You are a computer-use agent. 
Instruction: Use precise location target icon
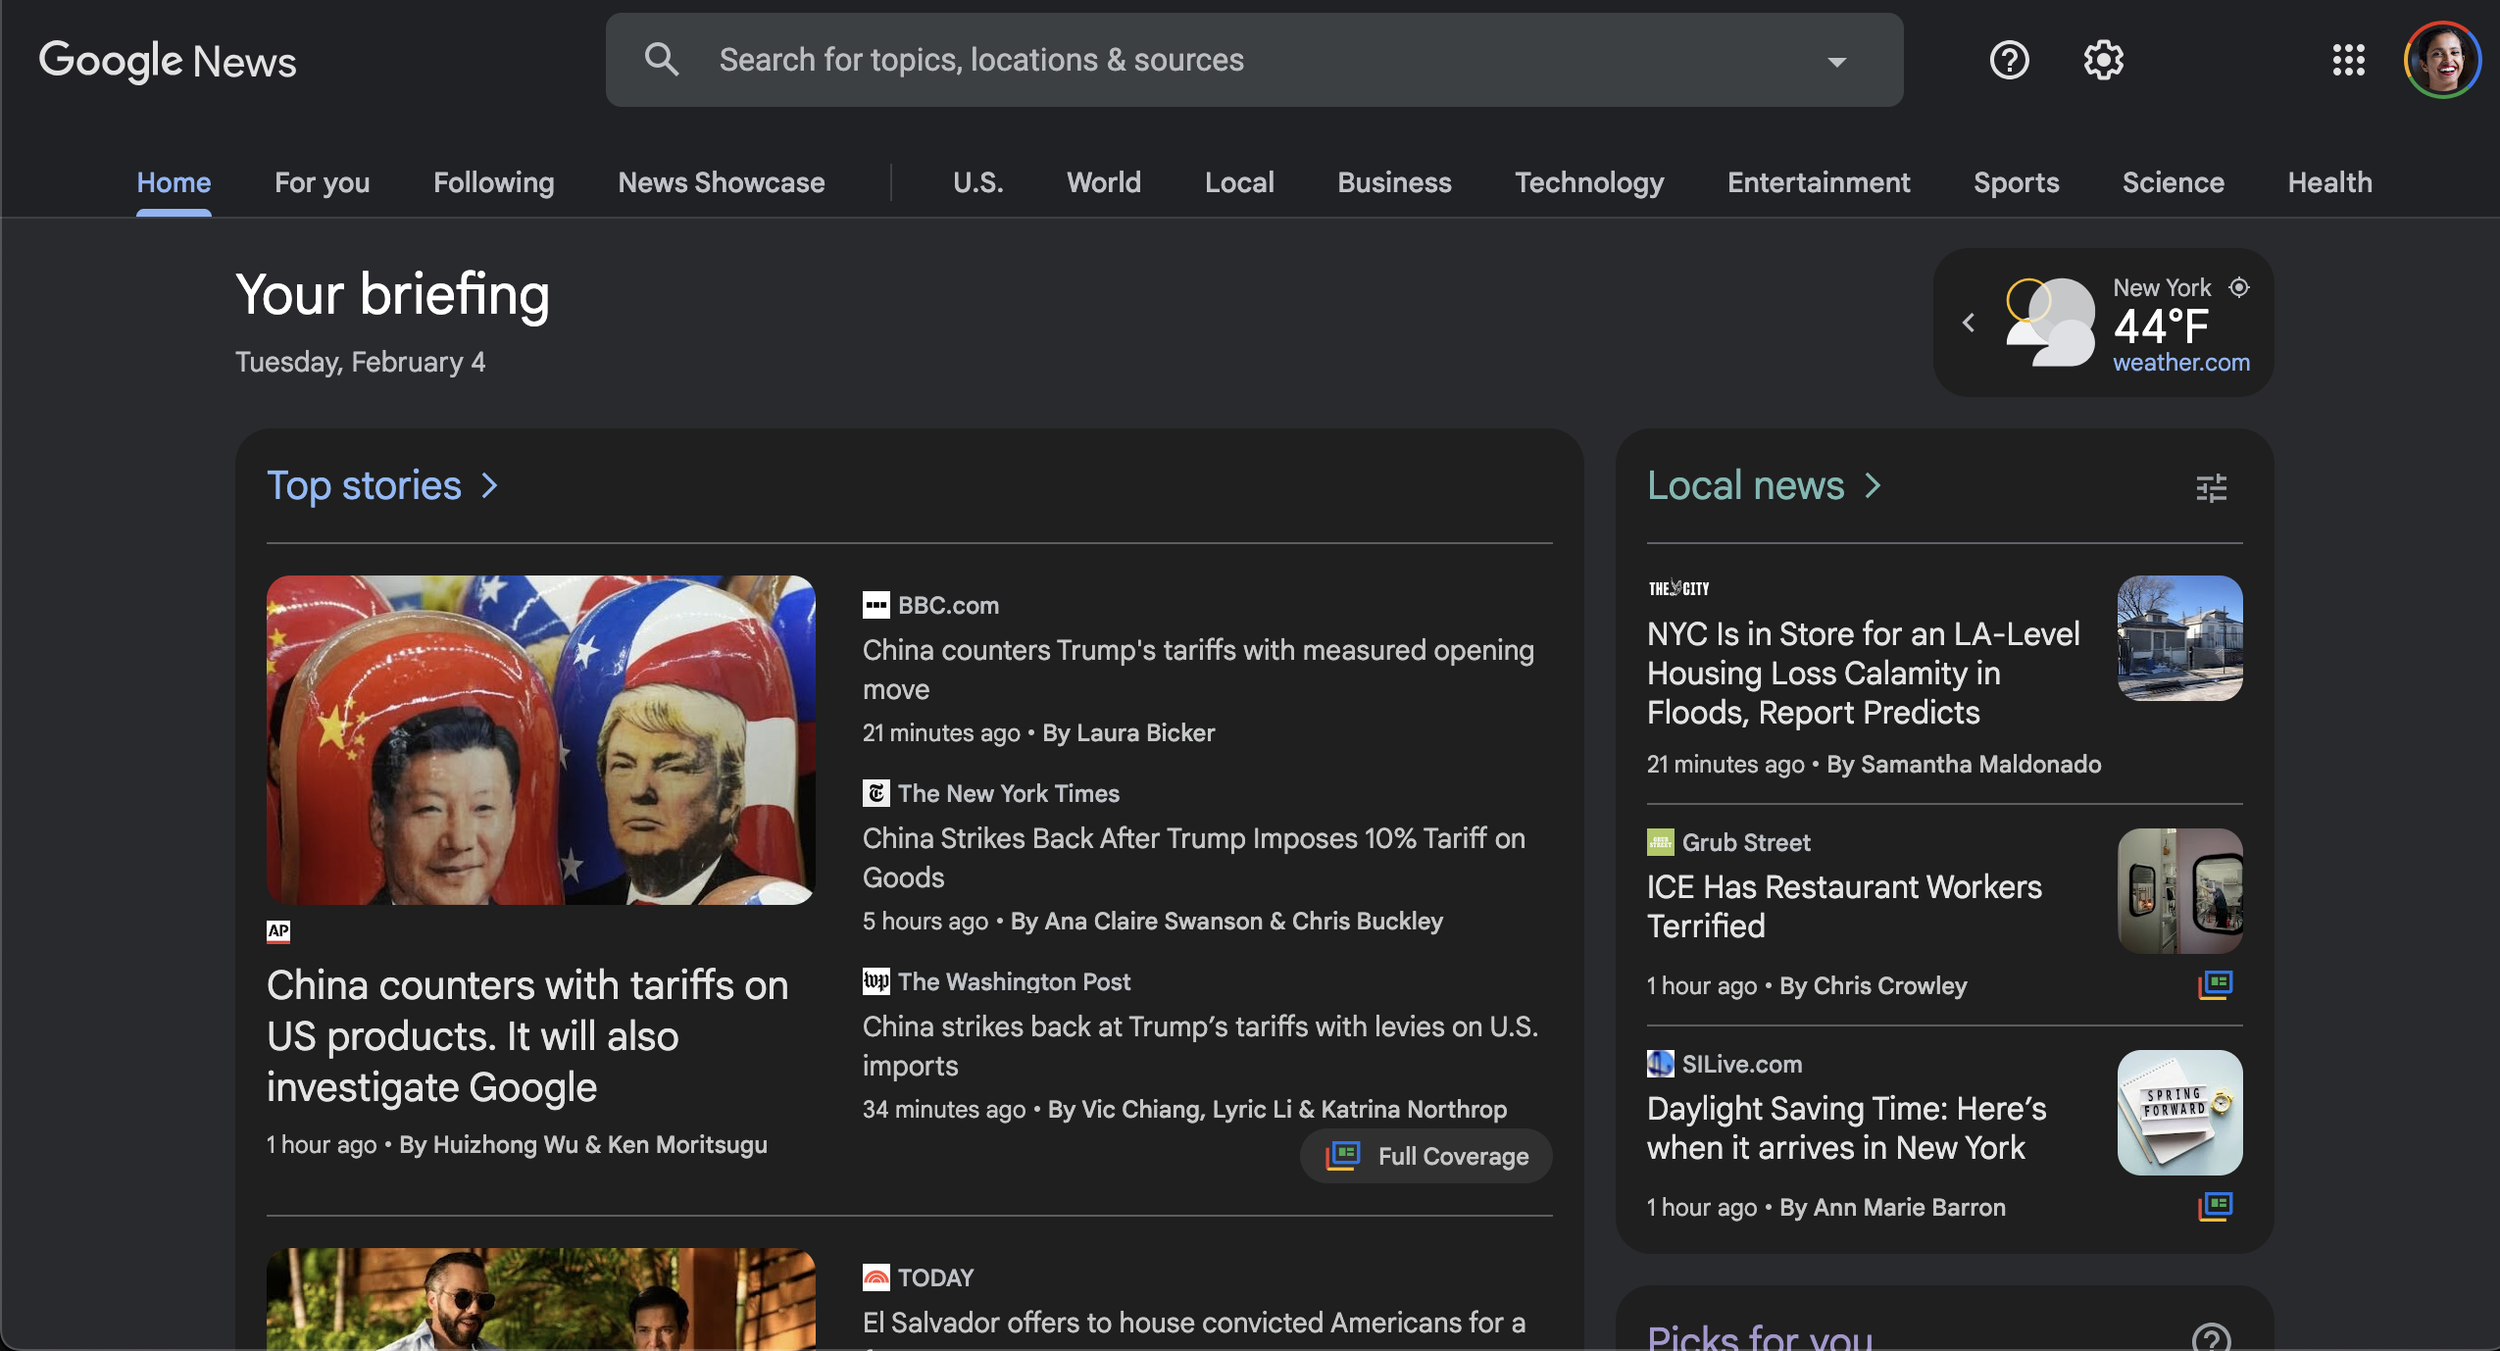point(2239,288)
